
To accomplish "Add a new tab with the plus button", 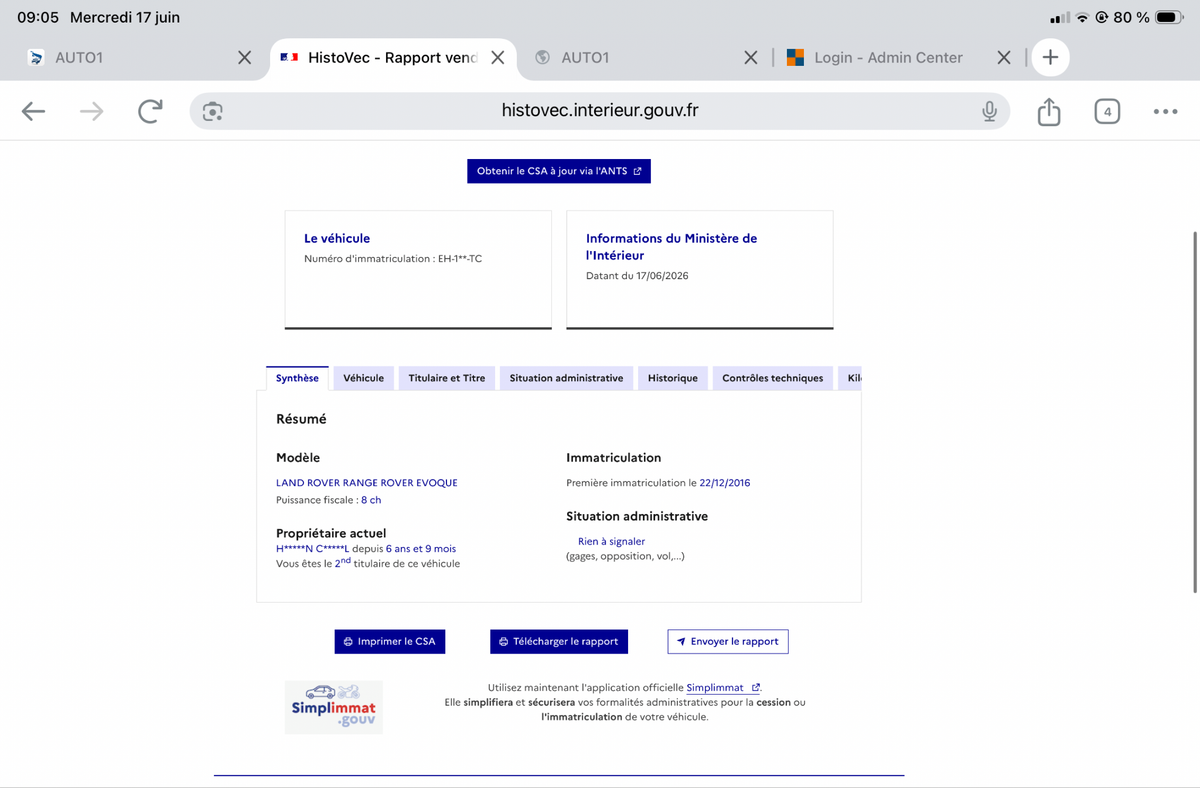I will (1050, 57).
